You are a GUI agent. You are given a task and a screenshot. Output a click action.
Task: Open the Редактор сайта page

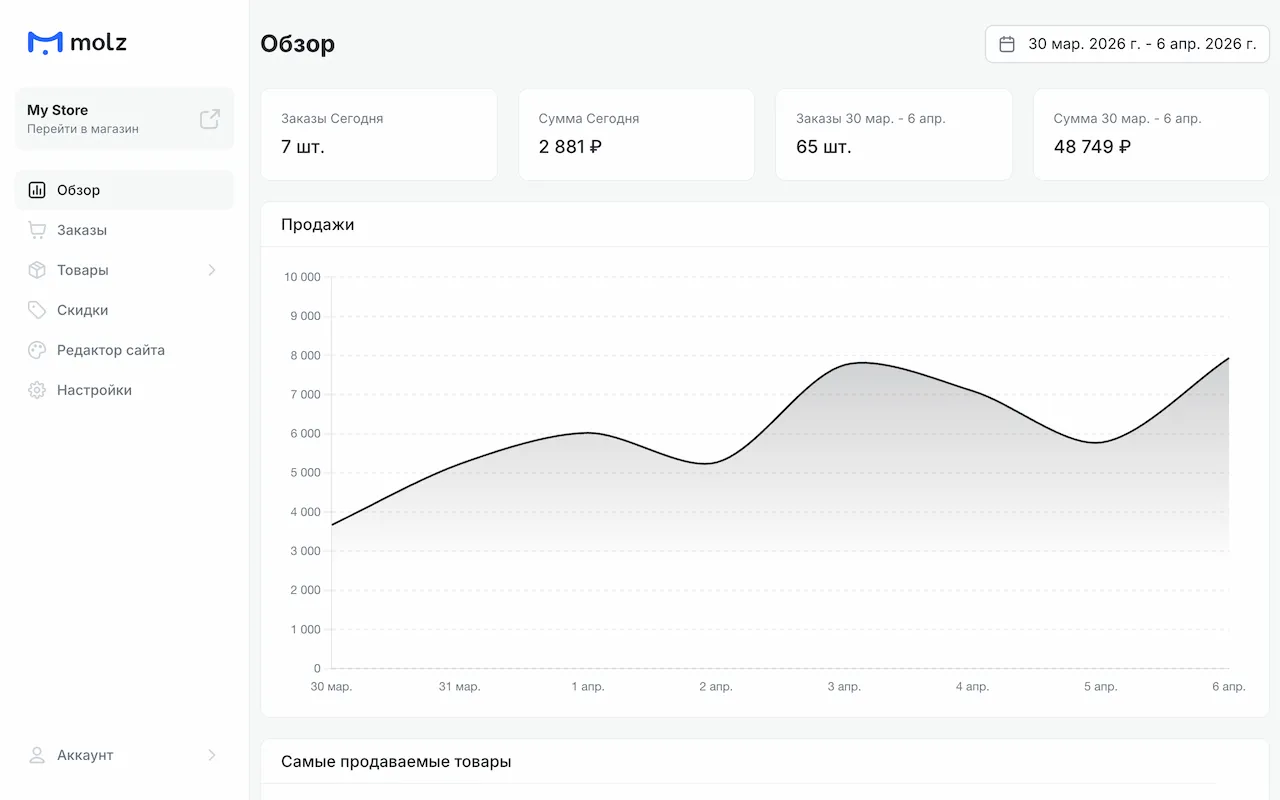110,350
